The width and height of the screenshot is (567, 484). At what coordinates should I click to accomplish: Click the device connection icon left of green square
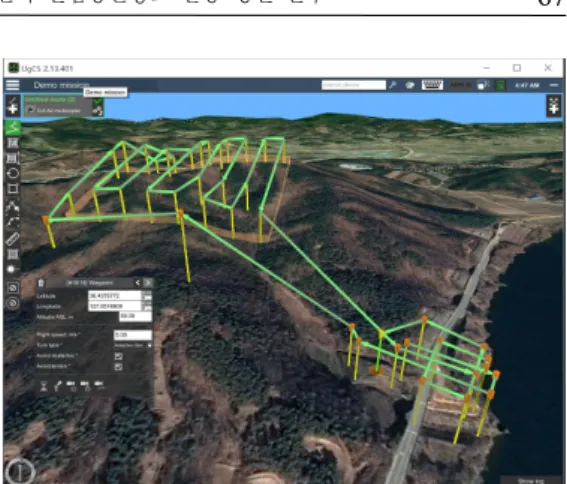483,85
